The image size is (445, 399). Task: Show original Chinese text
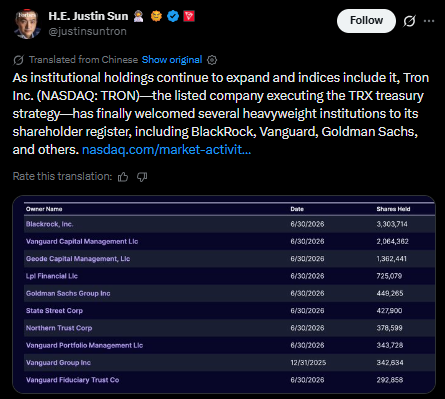[172, 60]
